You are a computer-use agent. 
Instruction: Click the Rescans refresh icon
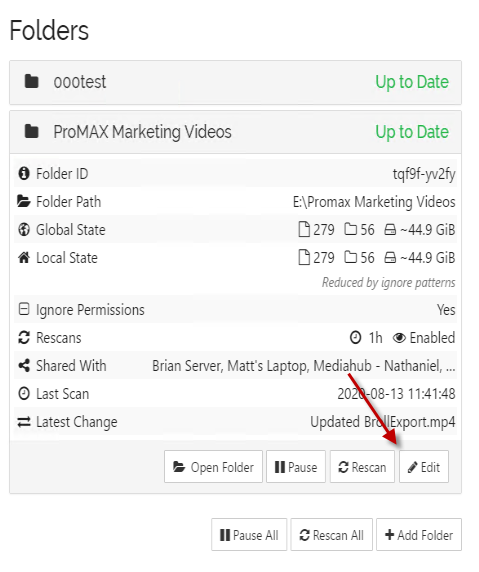point(24,337)
